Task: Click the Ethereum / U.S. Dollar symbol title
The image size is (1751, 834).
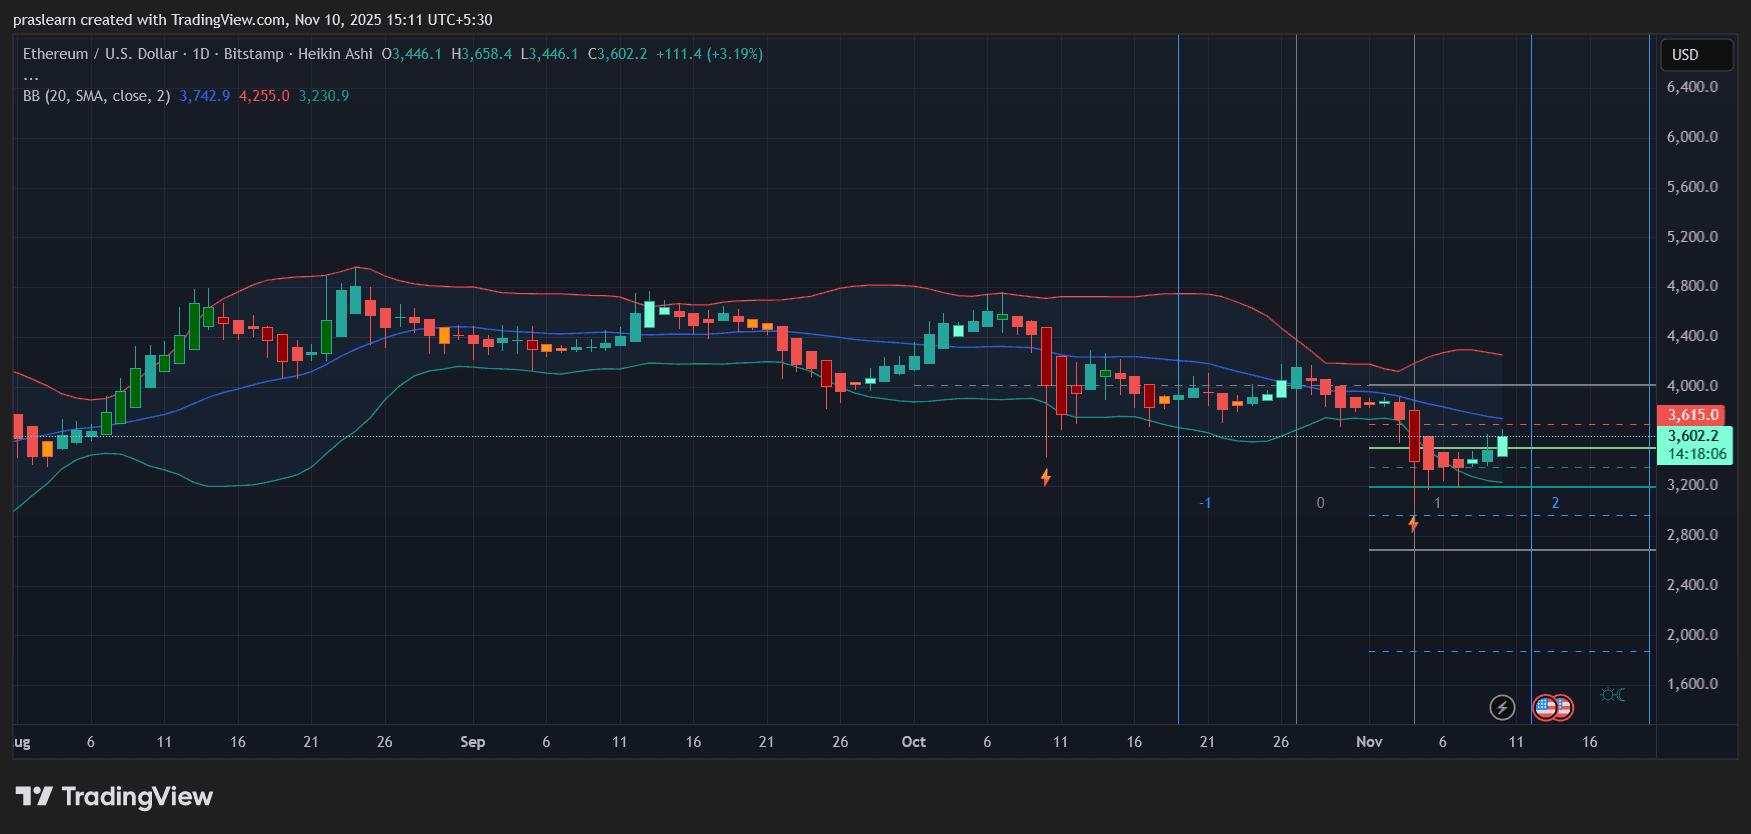Action: [x=100, y=54]
